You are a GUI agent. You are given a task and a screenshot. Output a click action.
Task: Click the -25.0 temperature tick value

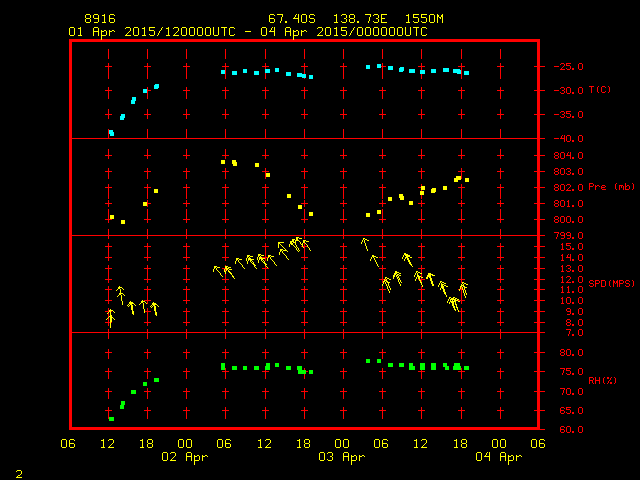(x=562, y=67)
